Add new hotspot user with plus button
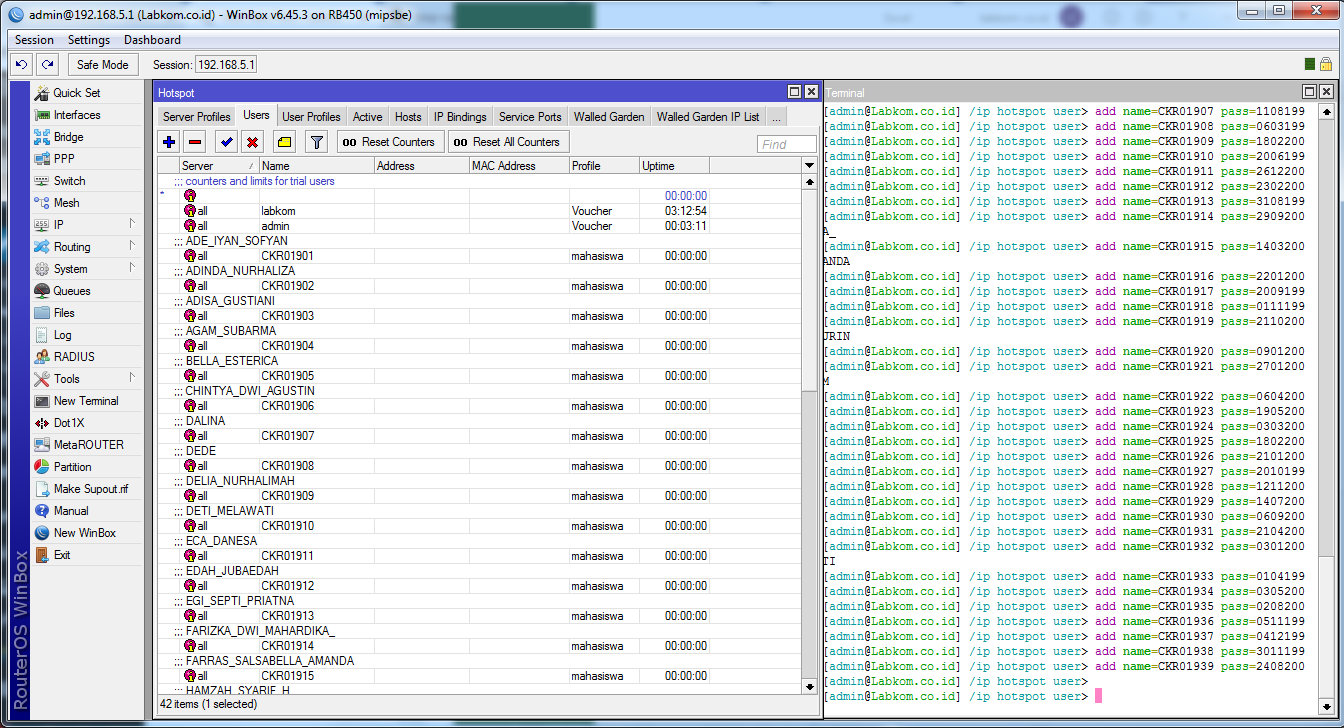Image resolution: width=1344 pixels, height=728 pixels. point(169,142)
